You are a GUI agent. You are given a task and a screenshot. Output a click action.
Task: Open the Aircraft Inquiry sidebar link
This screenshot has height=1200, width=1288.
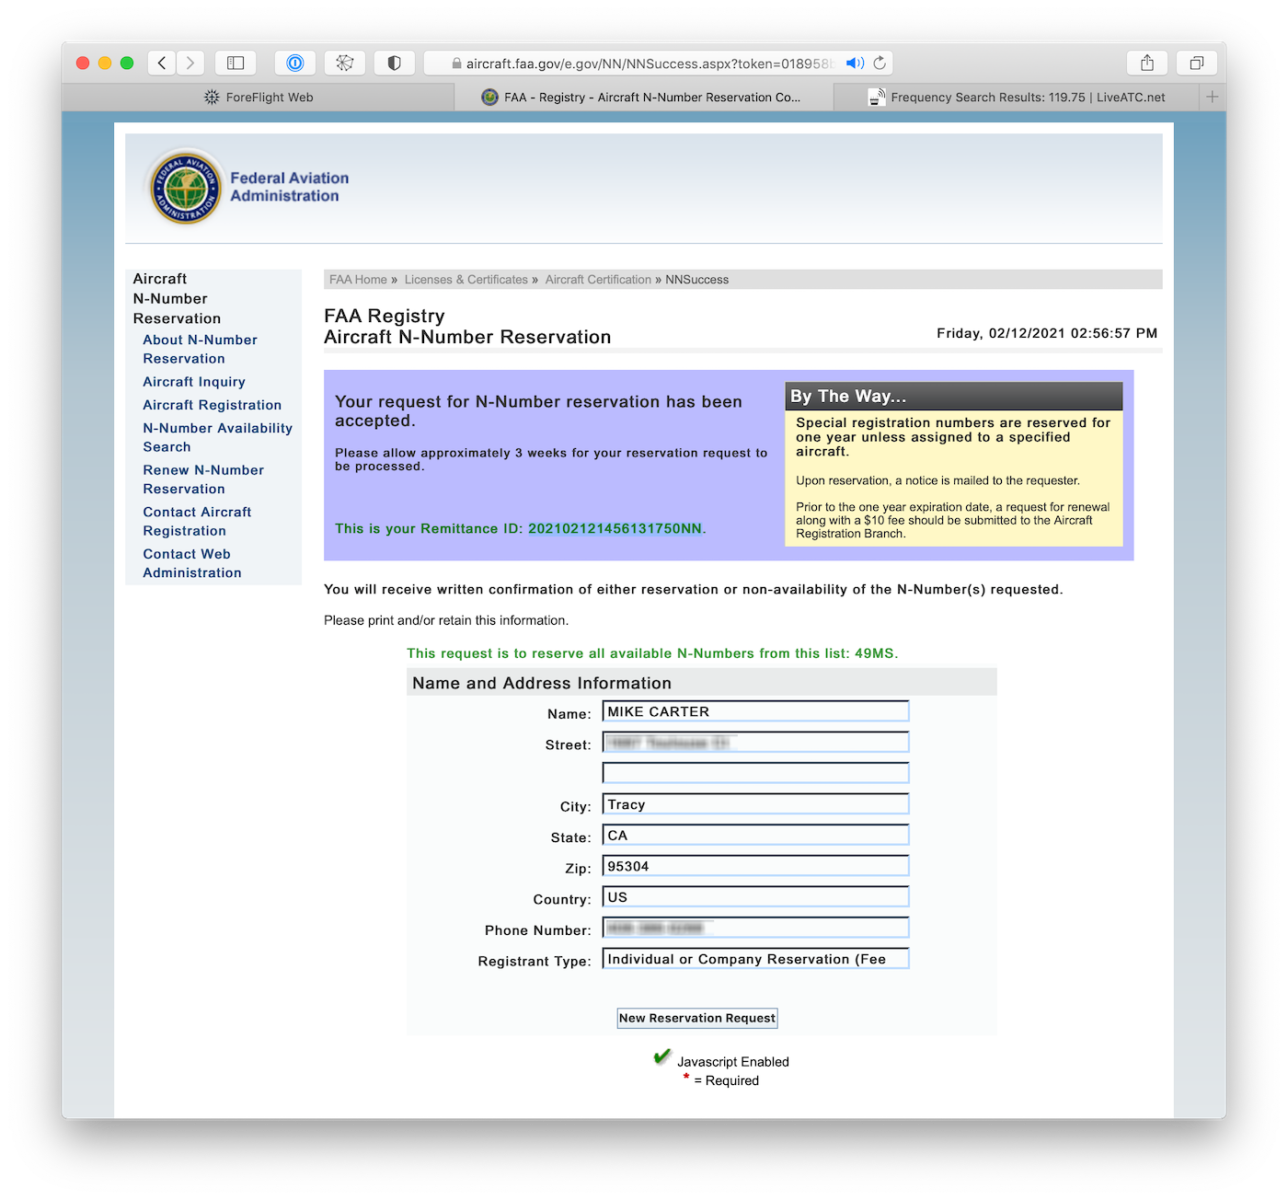click(x=194, y=382)
